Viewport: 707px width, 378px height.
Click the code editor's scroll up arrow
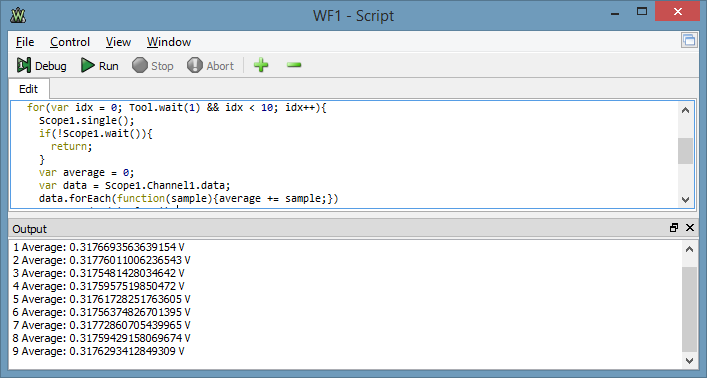(685, 110)
